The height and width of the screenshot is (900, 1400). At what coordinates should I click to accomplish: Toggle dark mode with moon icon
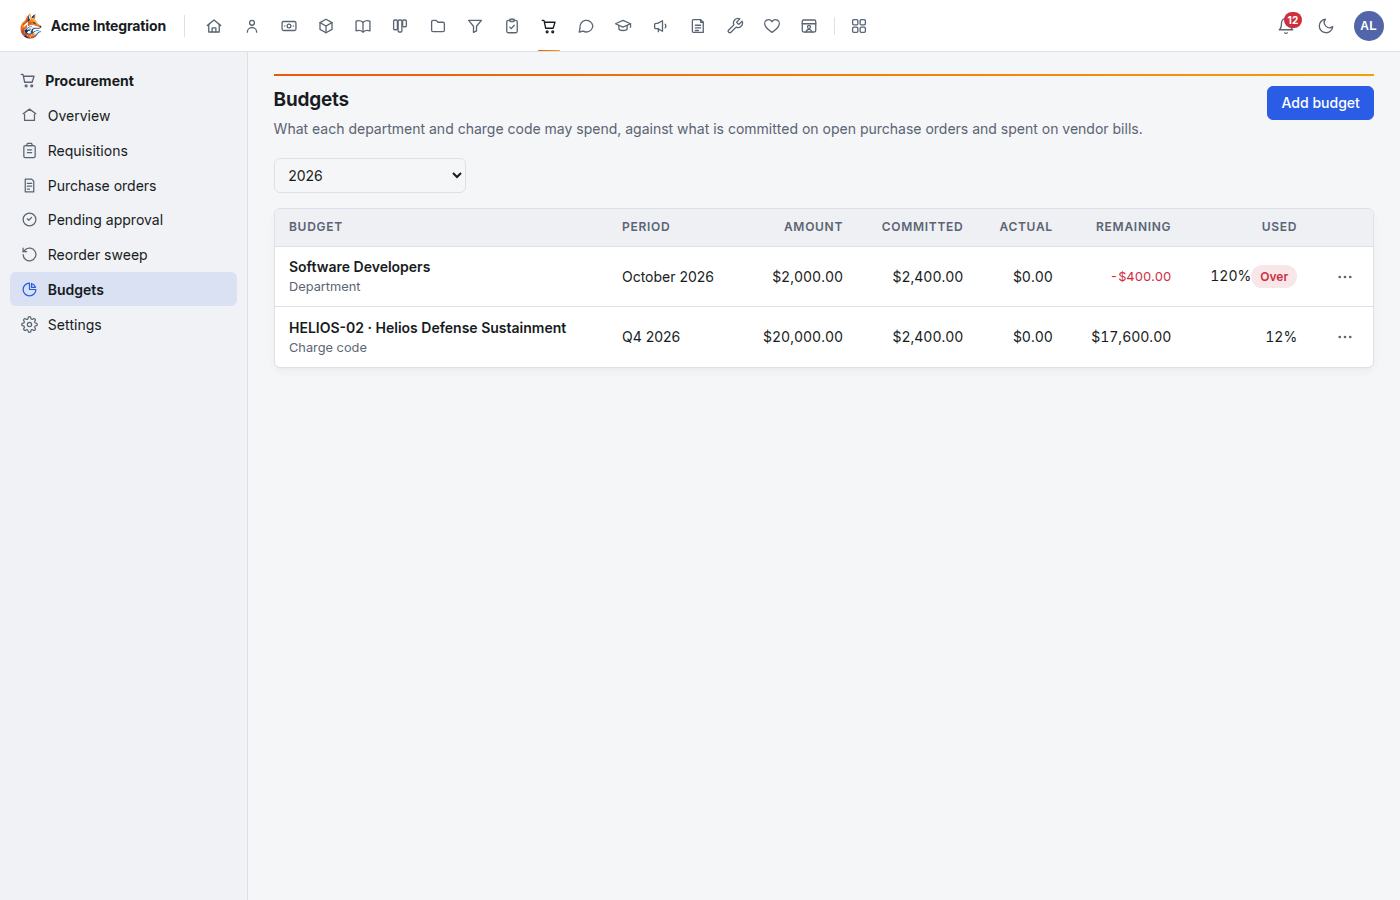1326,26
